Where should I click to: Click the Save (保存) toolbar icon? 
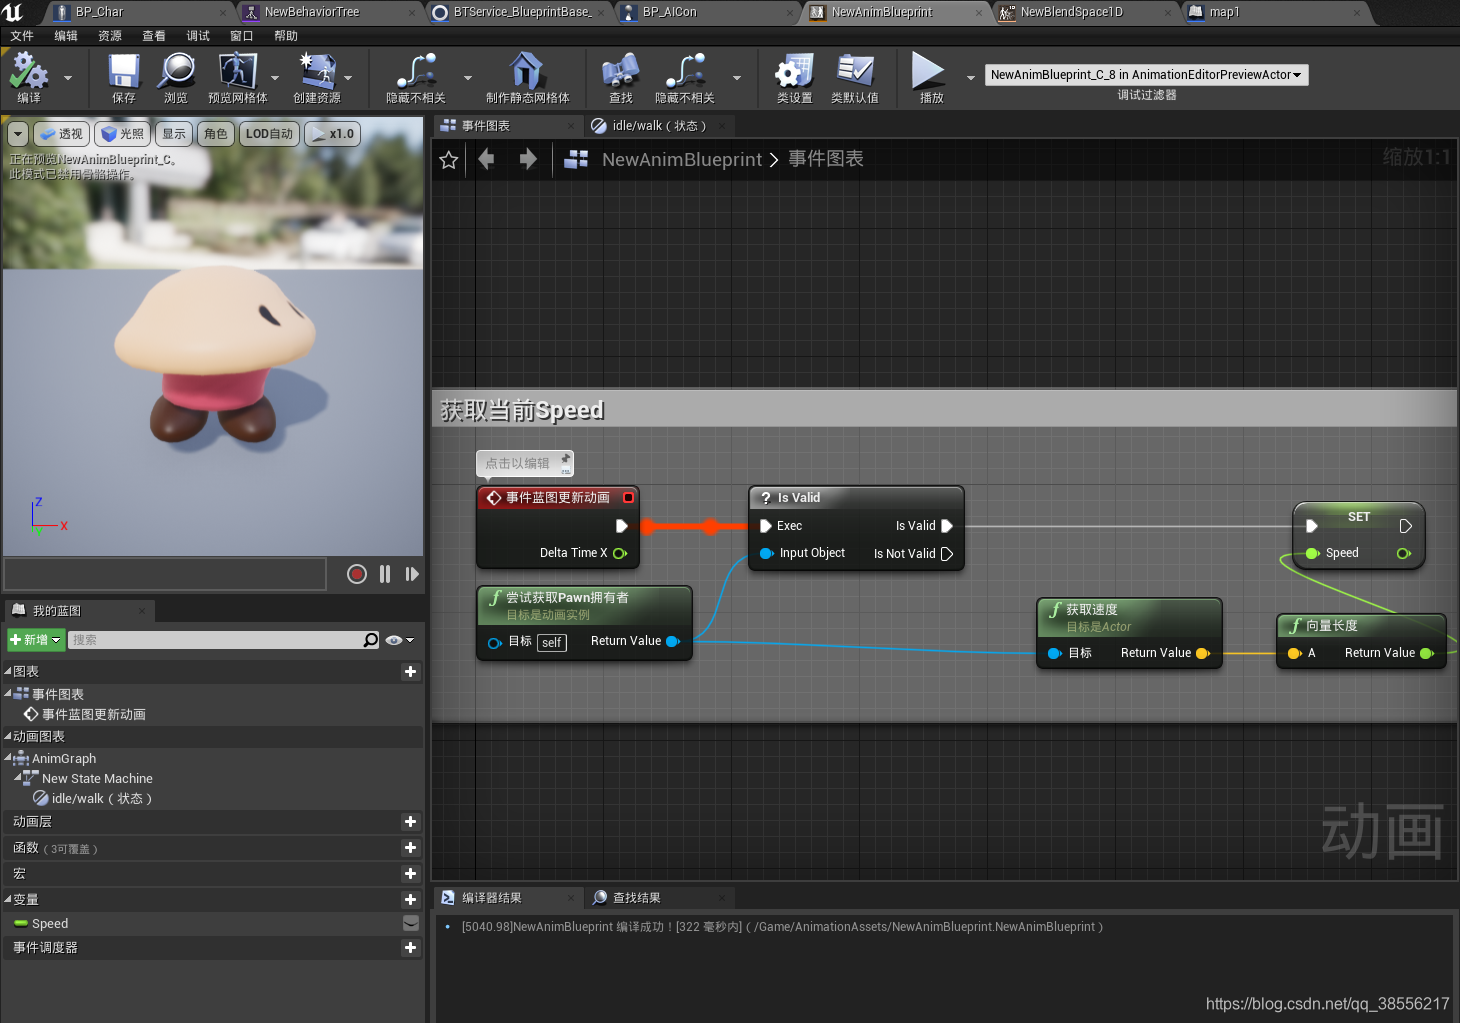click(124, 71)
